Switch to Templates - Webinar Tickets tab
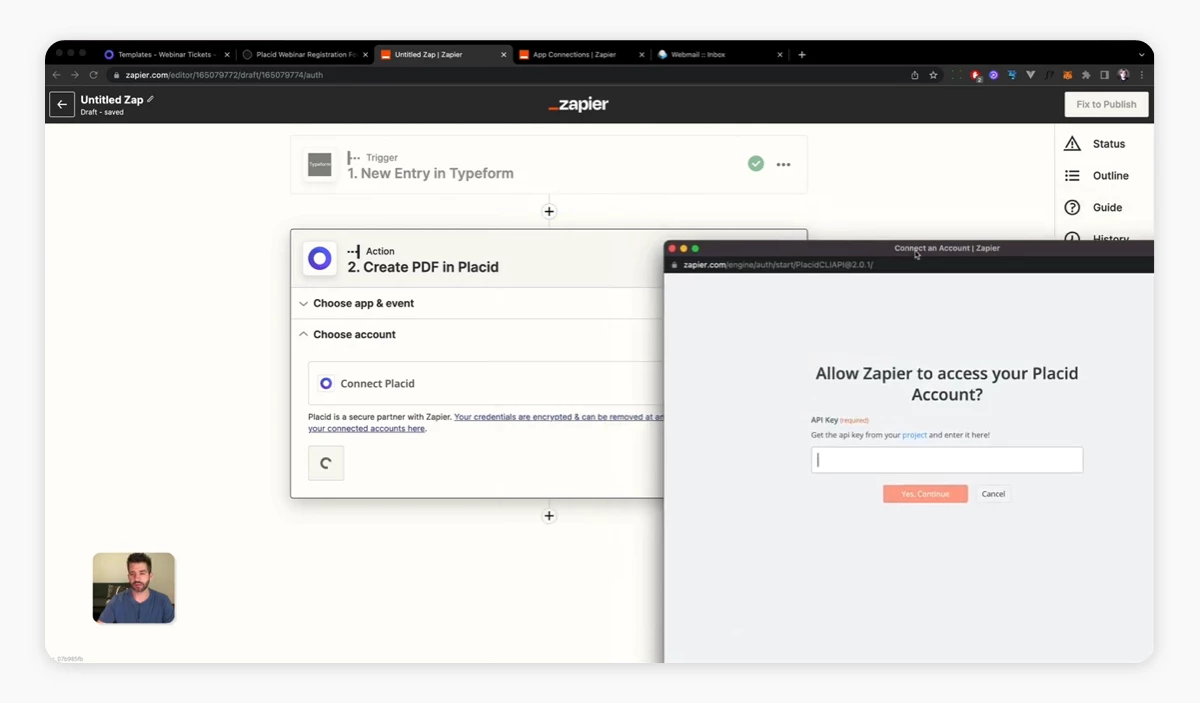 (166, 55)
